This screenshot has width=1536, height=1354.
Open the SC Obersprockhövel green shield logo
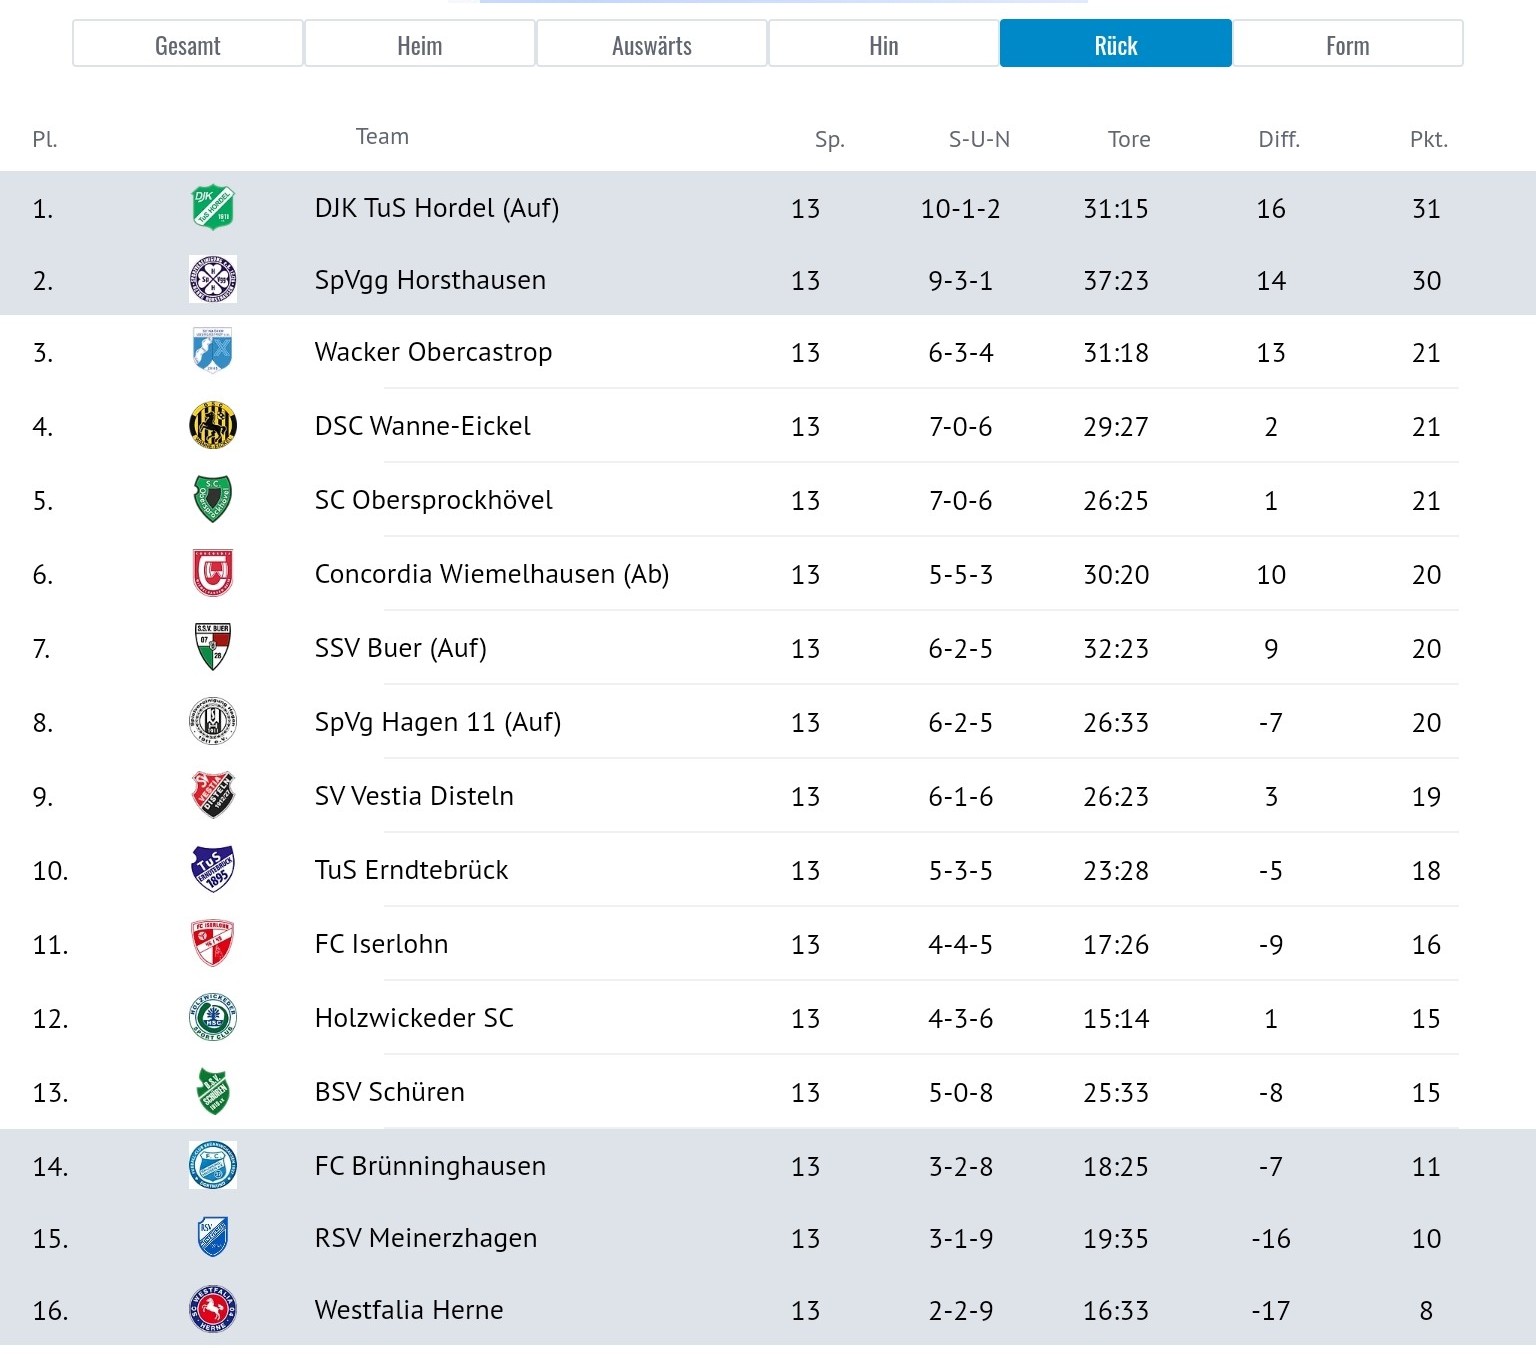point(213,499)
